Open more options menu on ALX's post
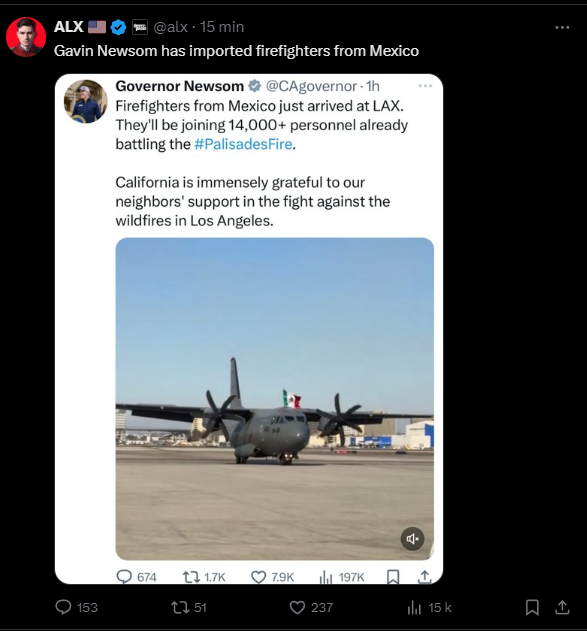This screenshot has height=631, width=587. (x=562, y=27)
